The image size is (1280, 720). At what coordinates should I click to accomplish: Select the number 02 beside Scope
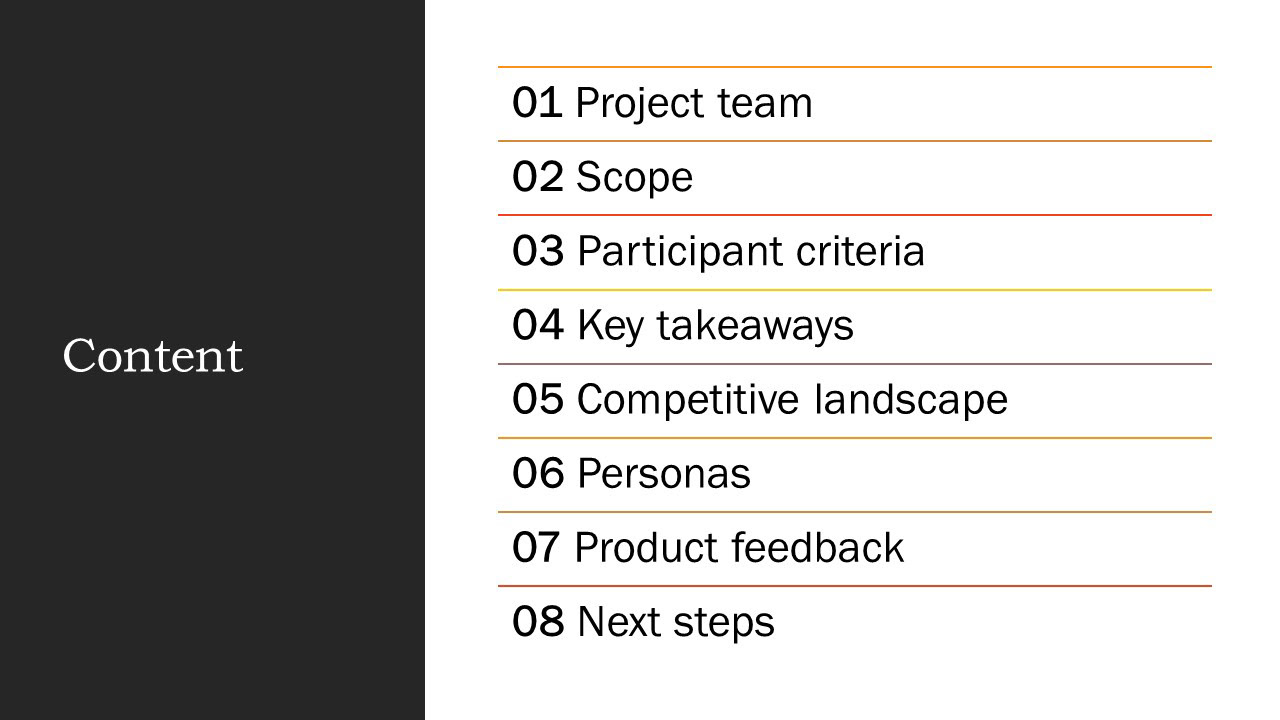(537, 178)
